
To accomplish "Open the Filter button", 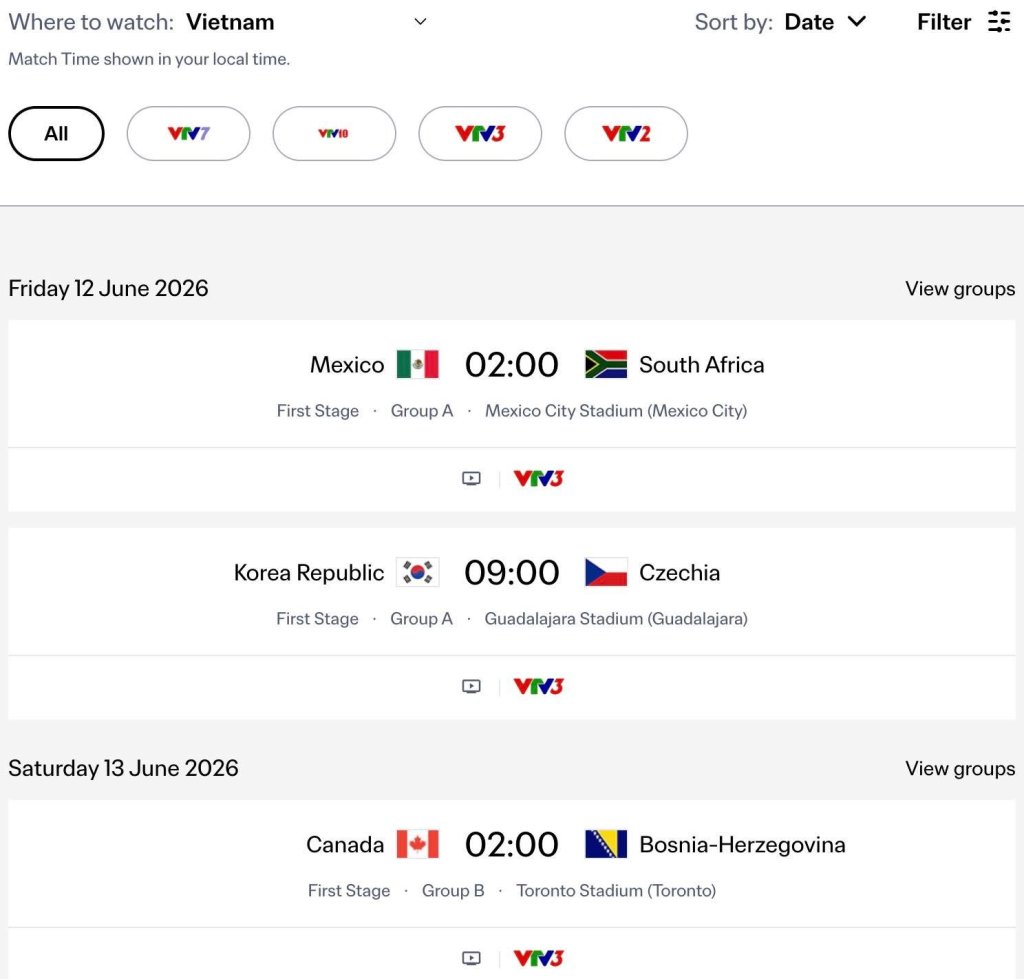I will pos(944,22).
